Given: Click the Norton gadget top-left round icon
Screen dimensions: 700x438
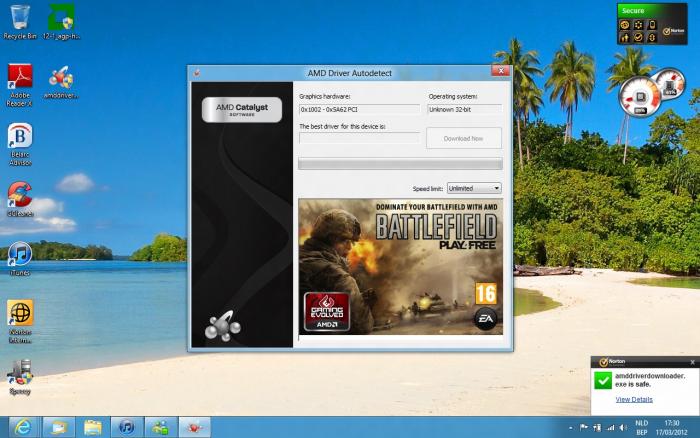Looking at the screenshot, I should [x=625, y=25].
